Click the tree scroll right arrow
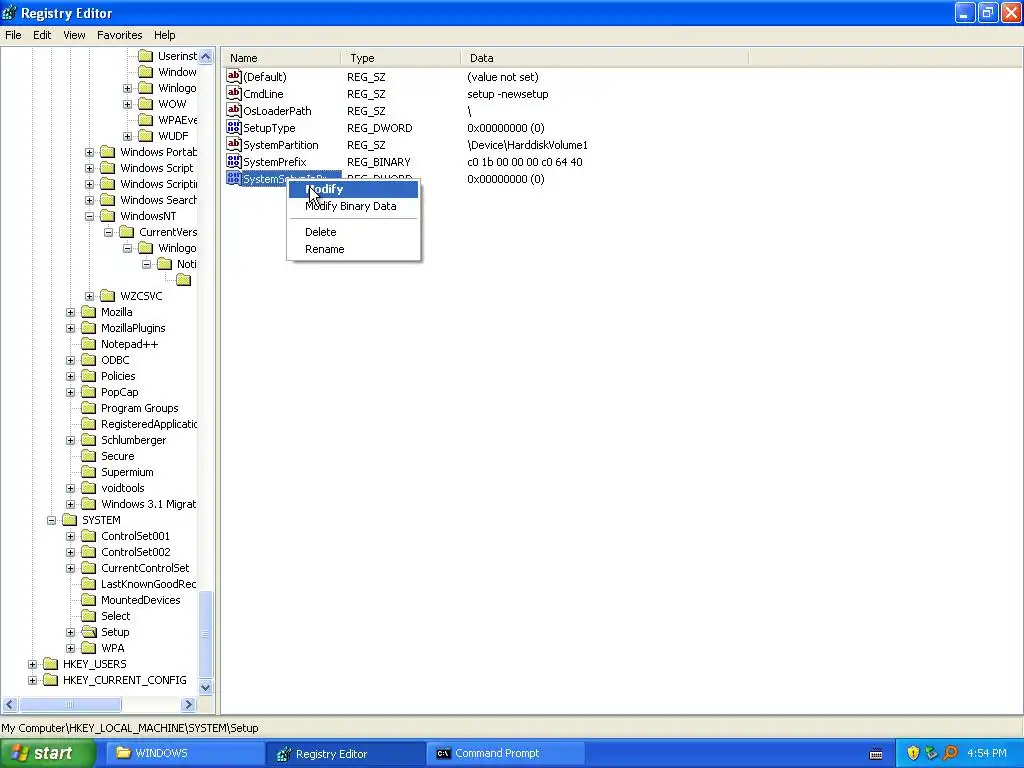This screenshot has width=1024, height=768. pos(188,705)
